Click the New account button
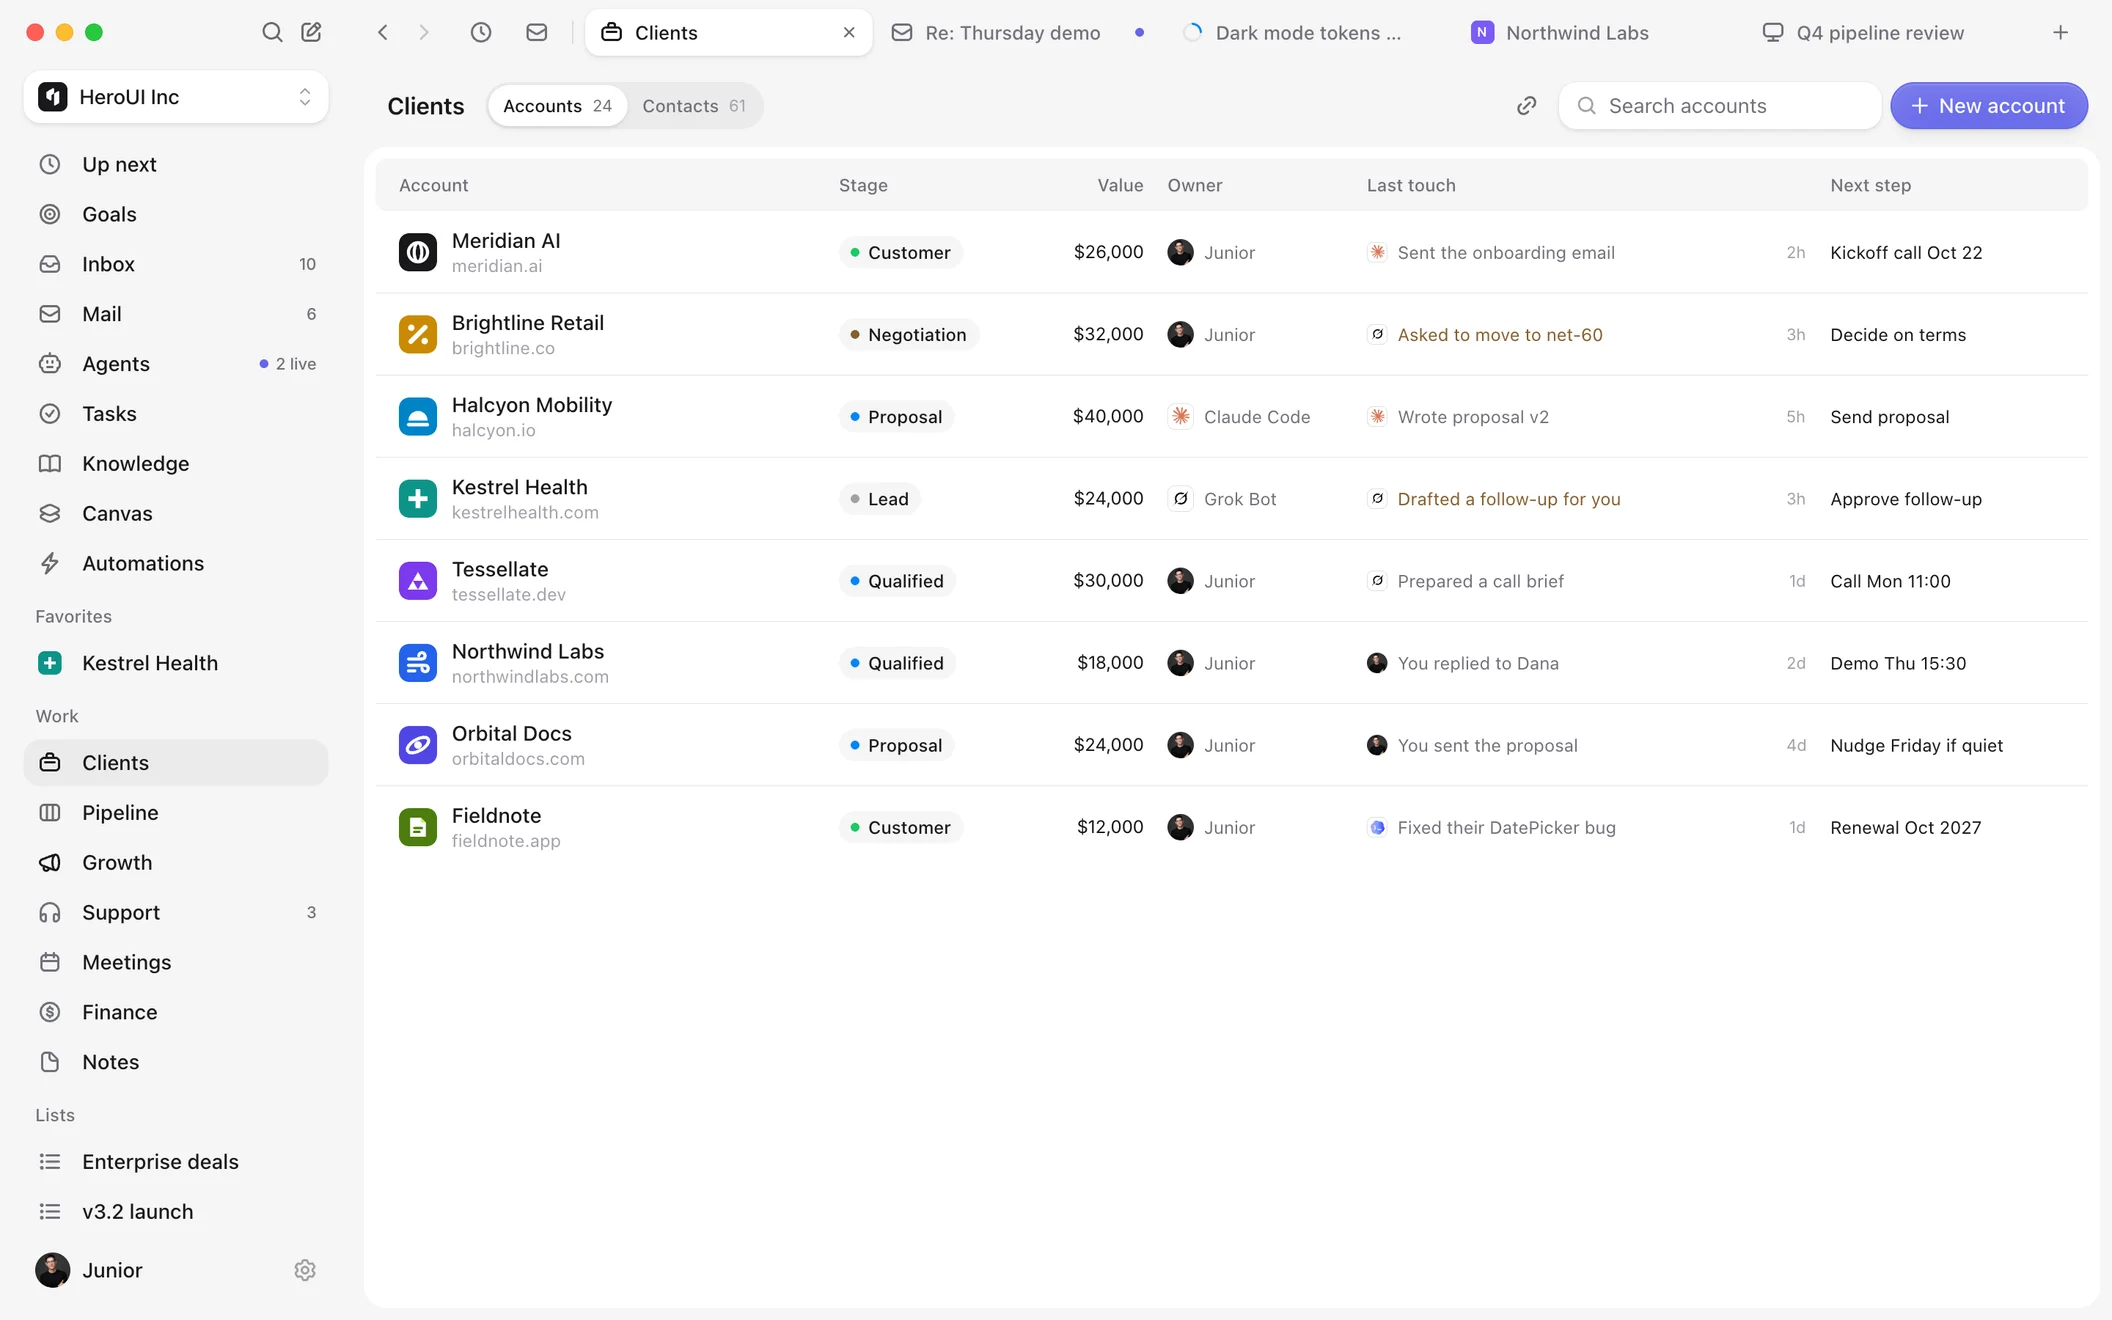 pos(1988,106)
